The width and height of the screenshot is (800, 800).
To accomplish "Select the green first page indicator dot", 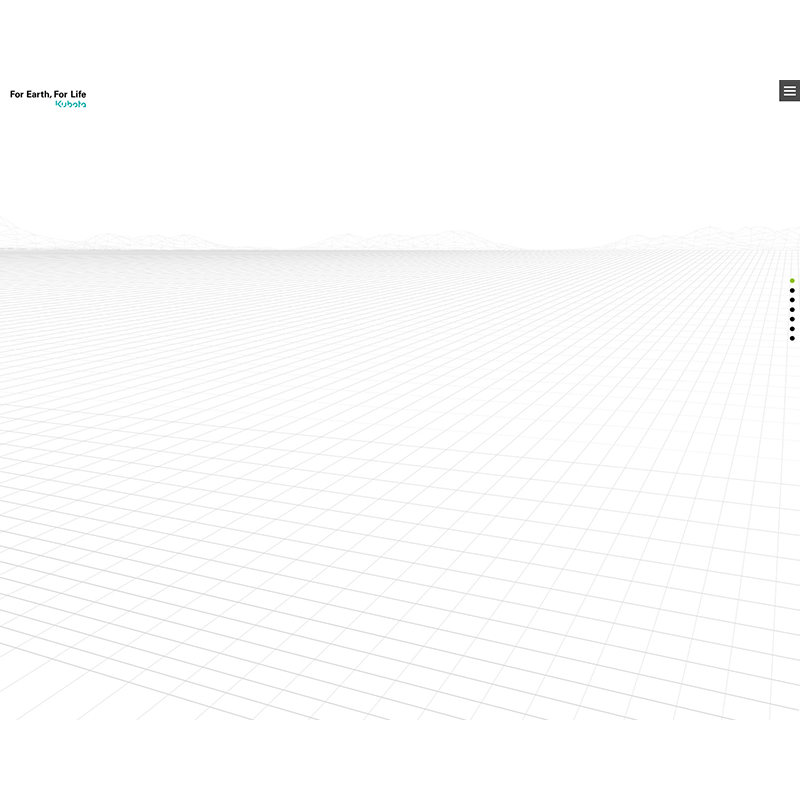I will click(x=792, y=281).
